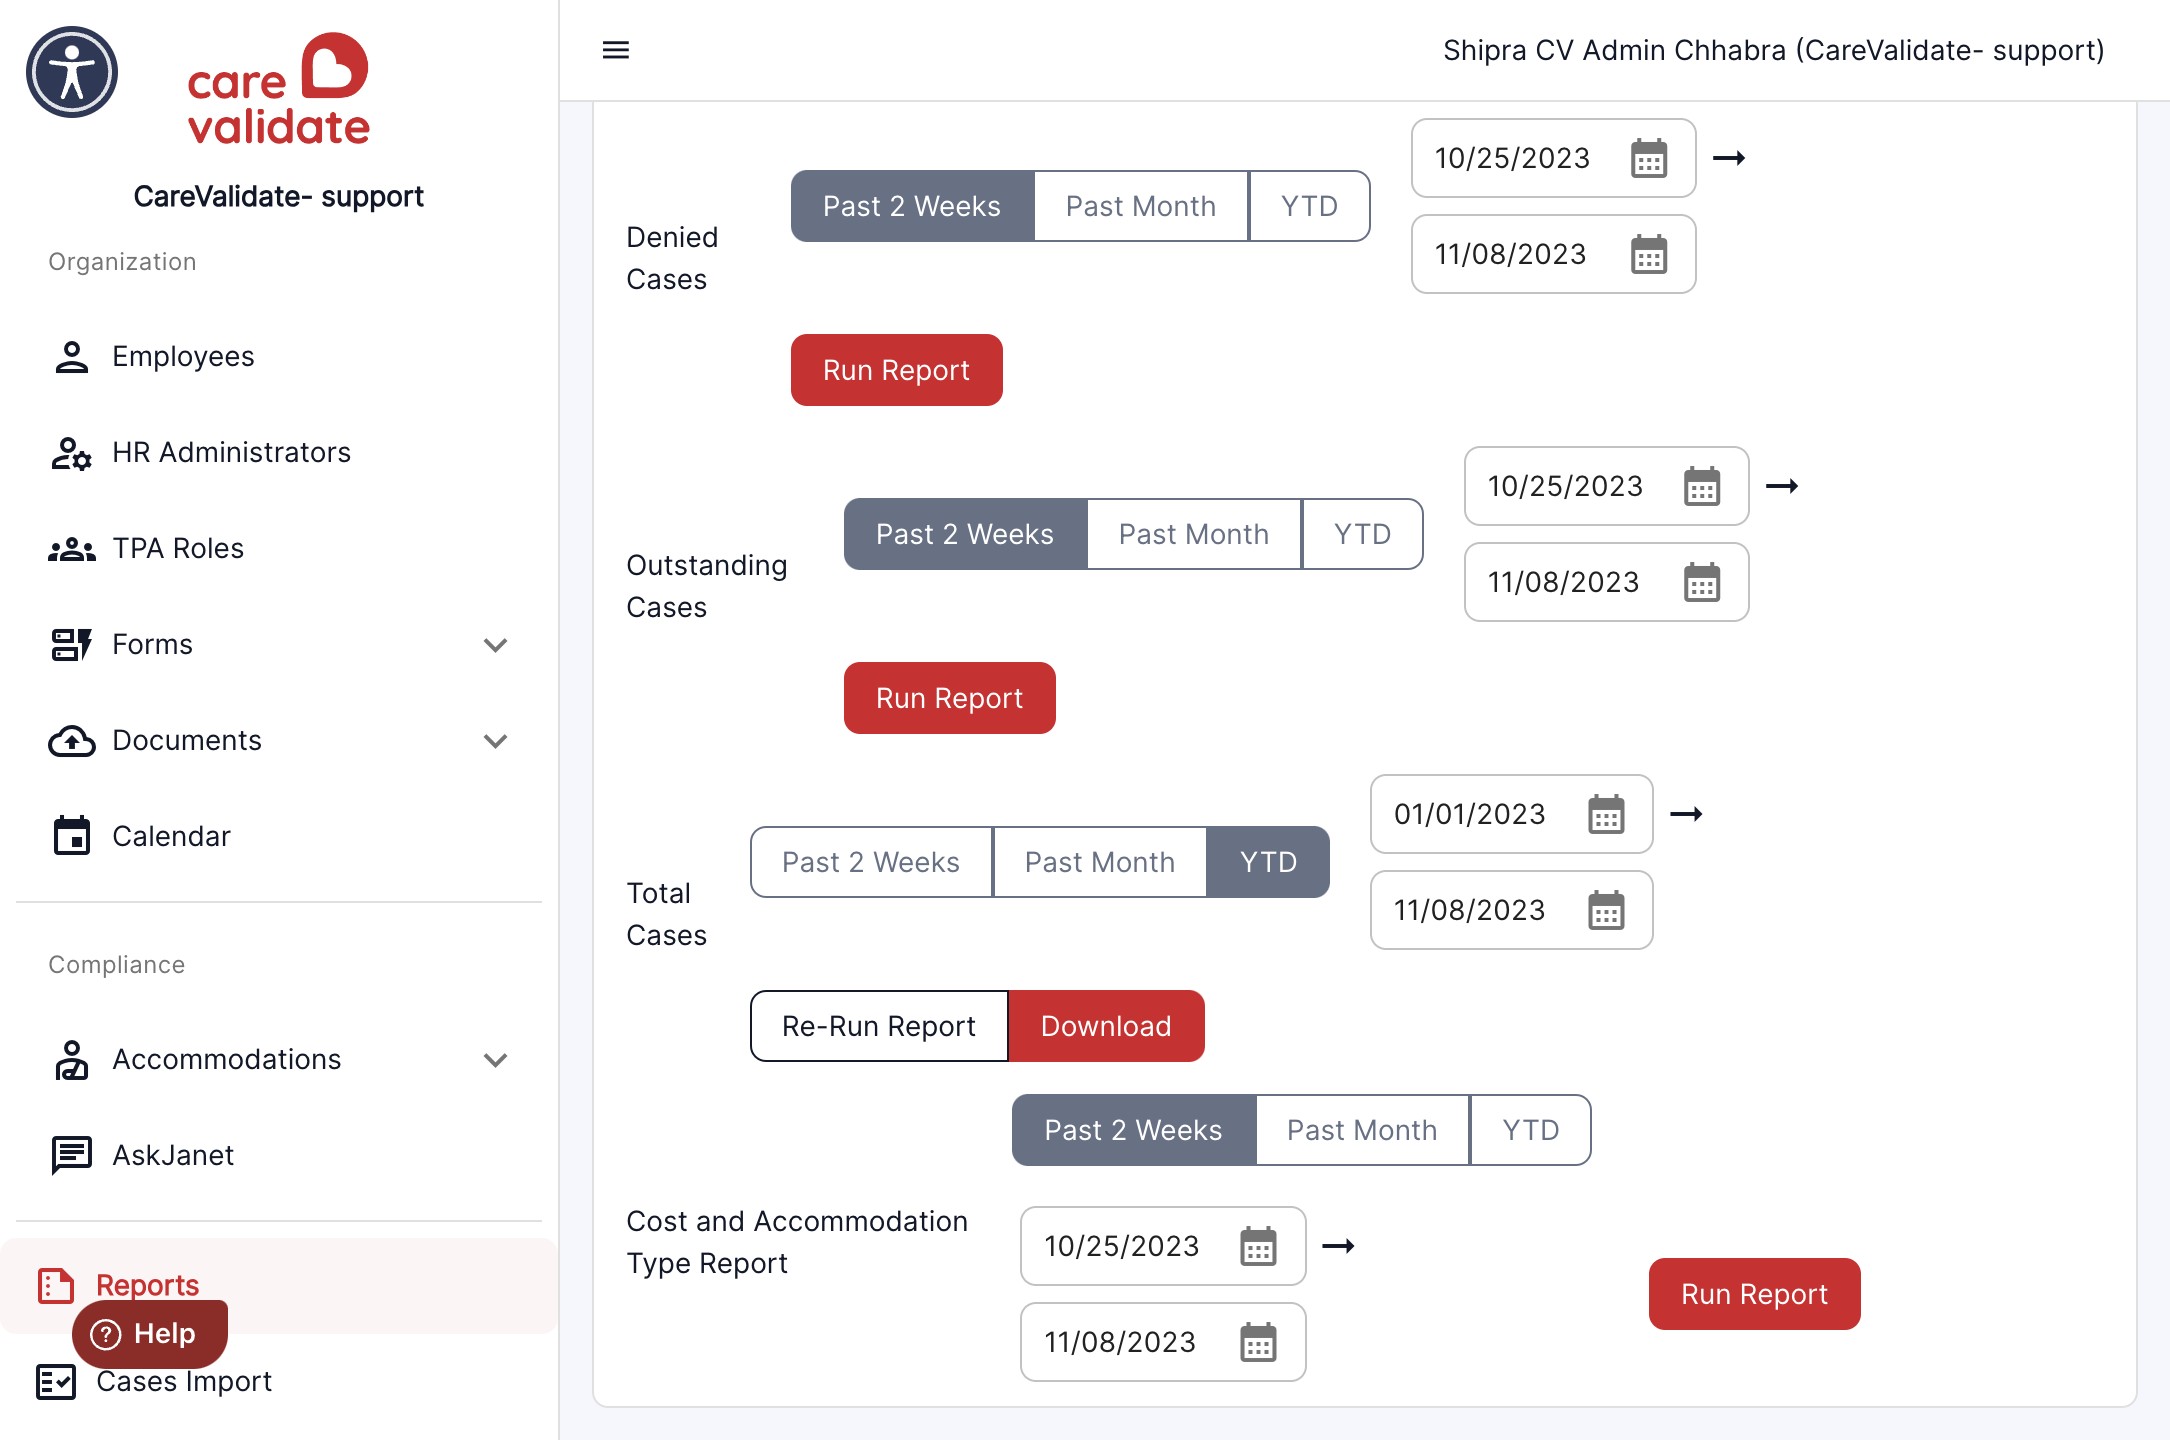This screenshot has width=2170, height=1440.
Task: Open calendar picker for Cost report start date
Action: (x=1259, y=1246)
